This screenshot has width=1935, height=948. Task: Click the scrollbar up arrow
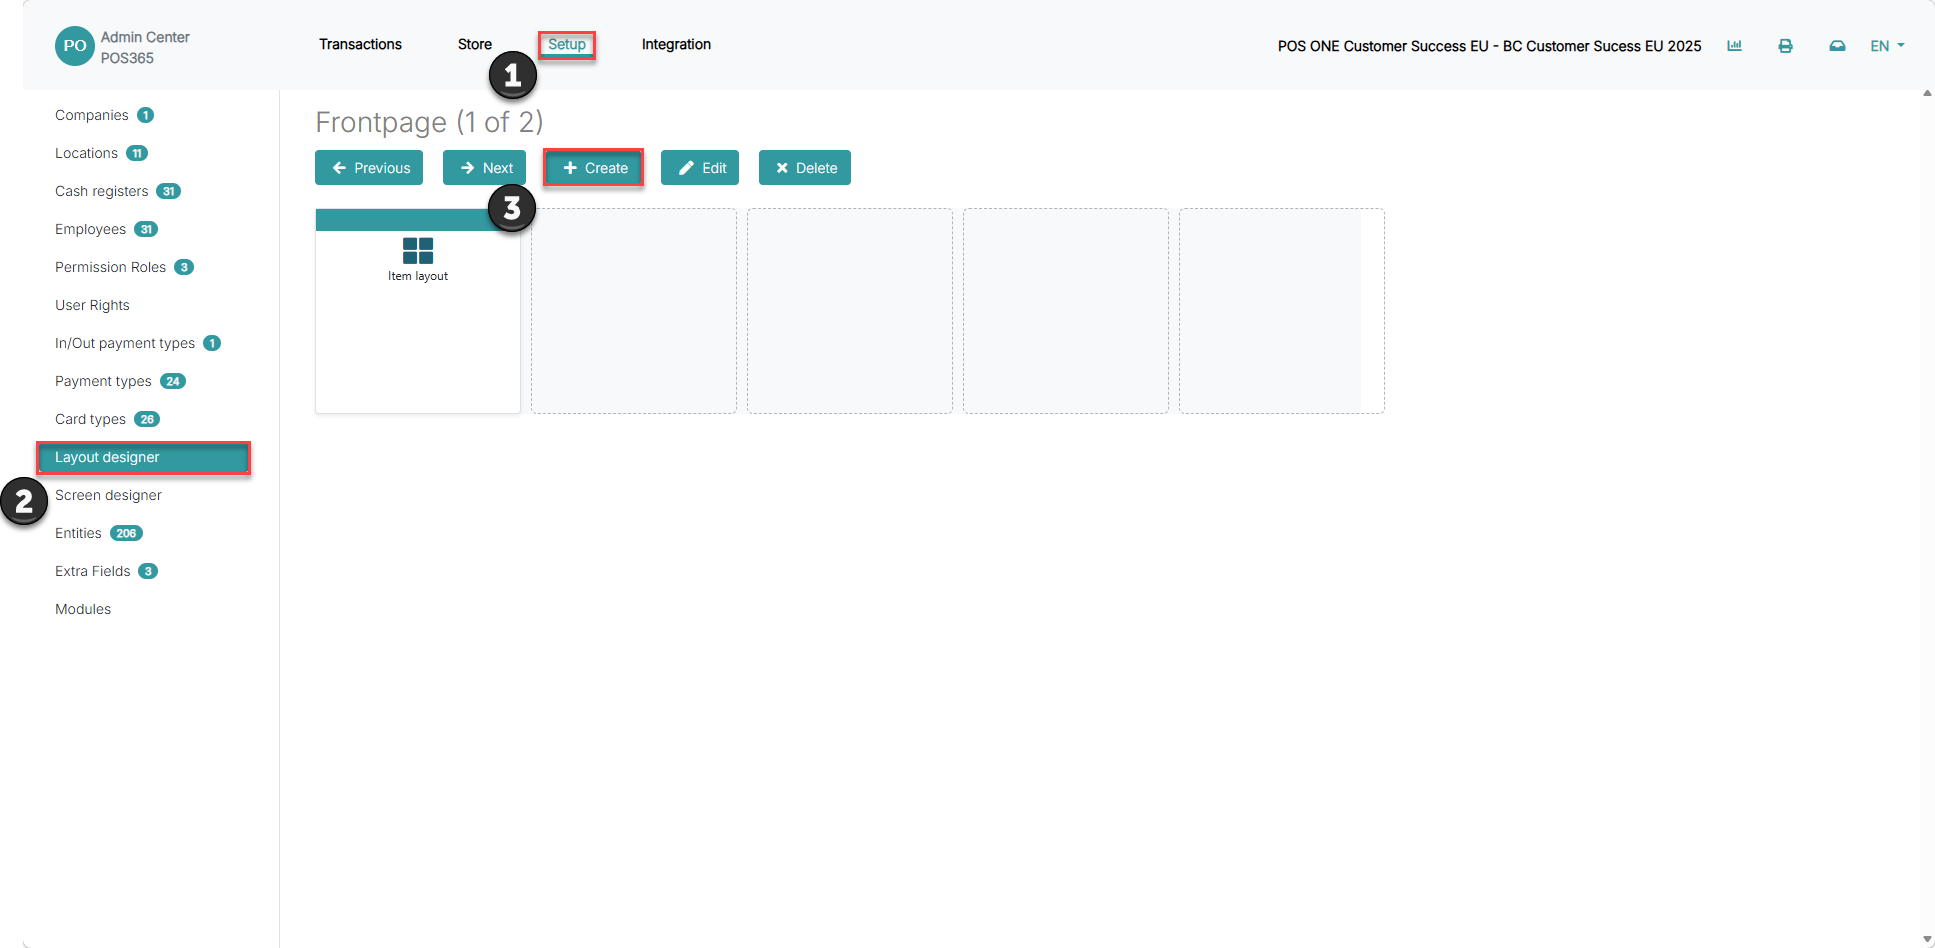tap(1927, 93)
